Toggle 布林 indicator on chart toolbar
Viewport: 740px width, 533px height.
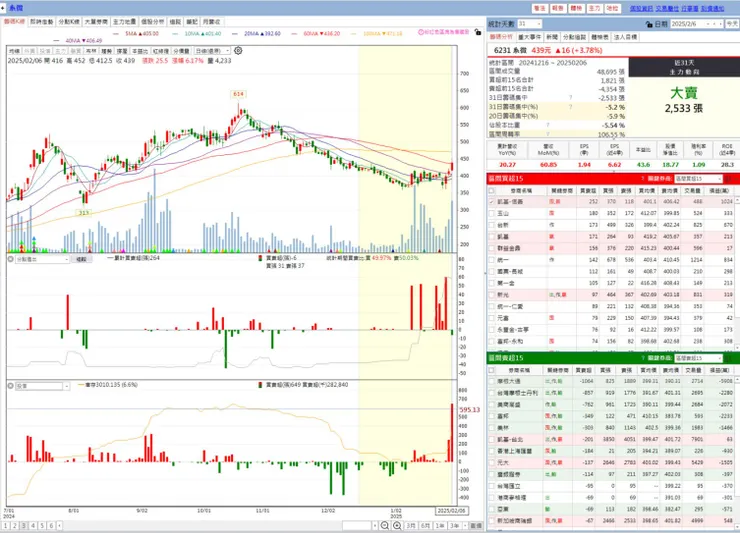point(91,51)
